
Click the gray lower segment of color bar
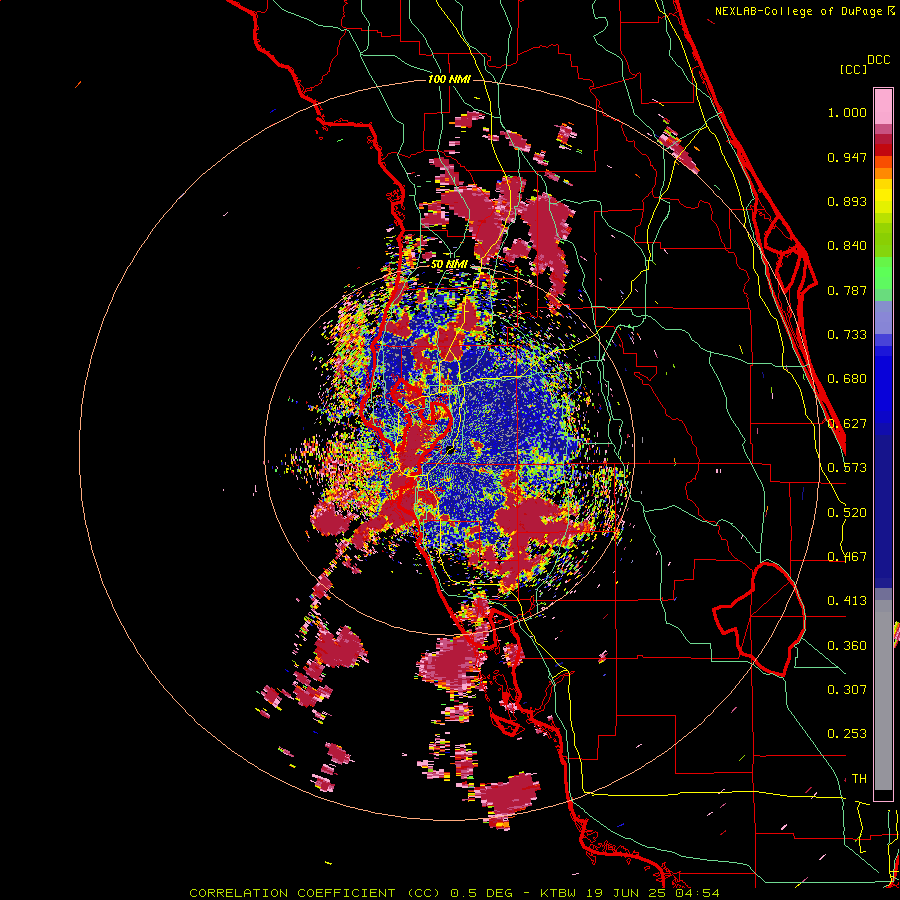tap(883, 695)
